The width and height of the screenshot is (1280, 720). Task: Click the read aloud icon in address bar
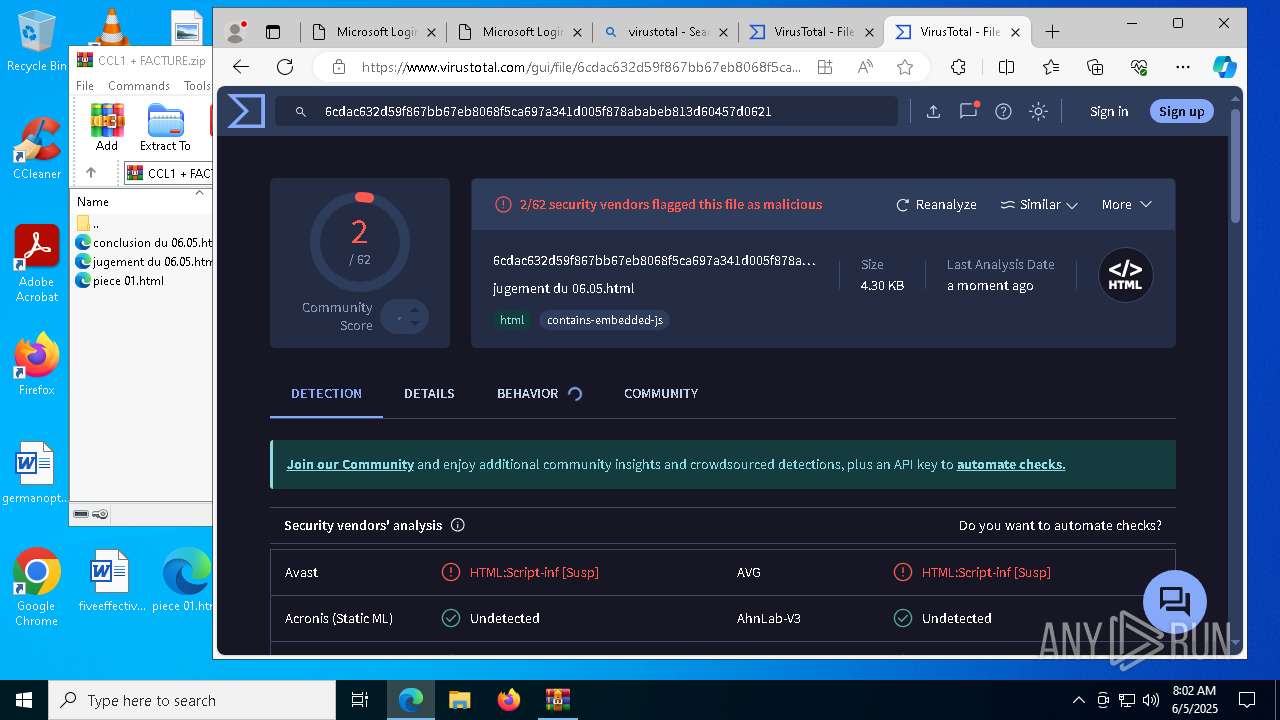[865, 67]
